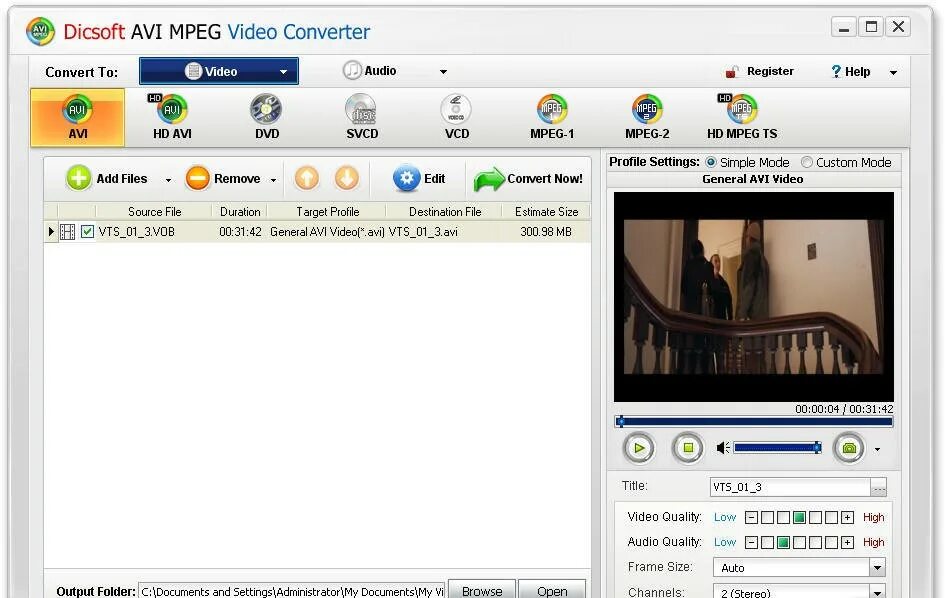
Task: Open the output folder
Action: coord(551,591)
